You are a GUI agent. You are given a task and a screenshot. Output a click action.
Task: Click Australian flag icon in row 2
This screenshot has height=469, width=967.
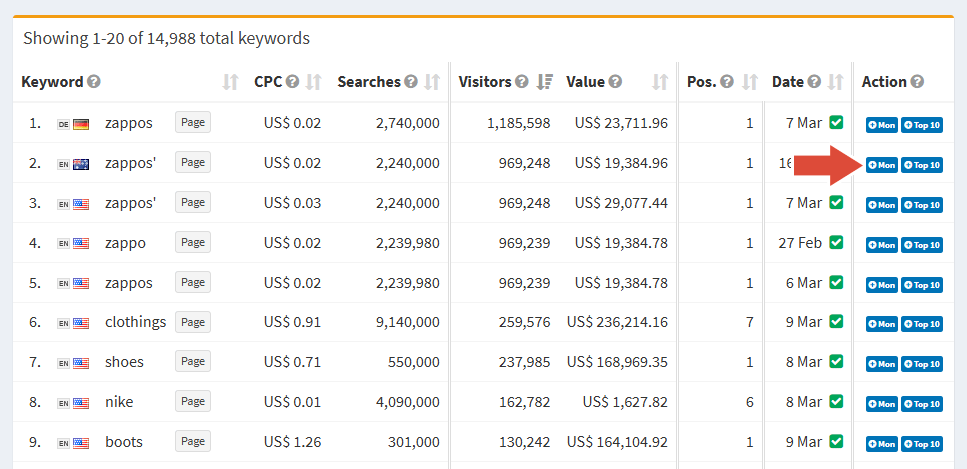(x=81, y=164)
